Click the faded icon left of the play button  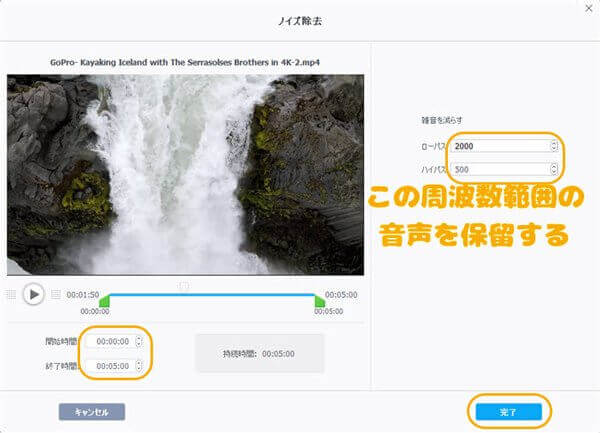[x=11, y=294]
